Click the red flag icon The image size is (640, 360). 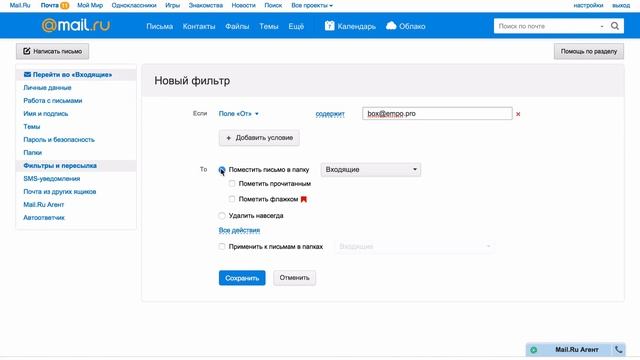304,199
